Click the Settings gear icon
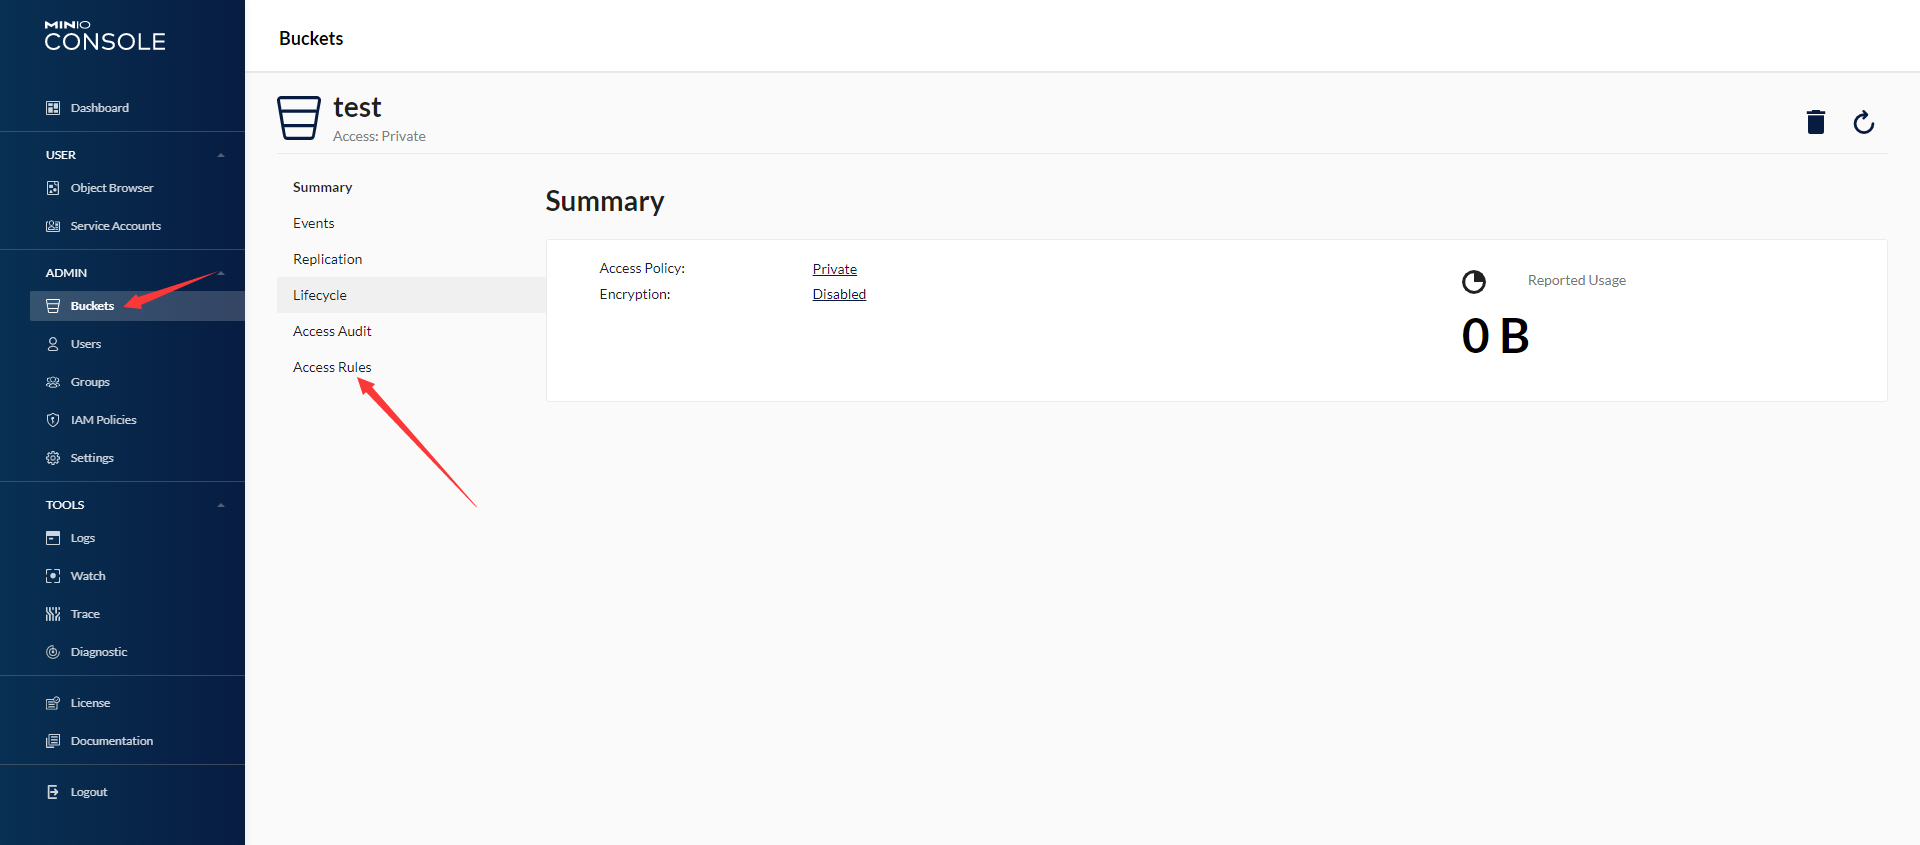The image size is (1920, 845). tap(53, 458)
